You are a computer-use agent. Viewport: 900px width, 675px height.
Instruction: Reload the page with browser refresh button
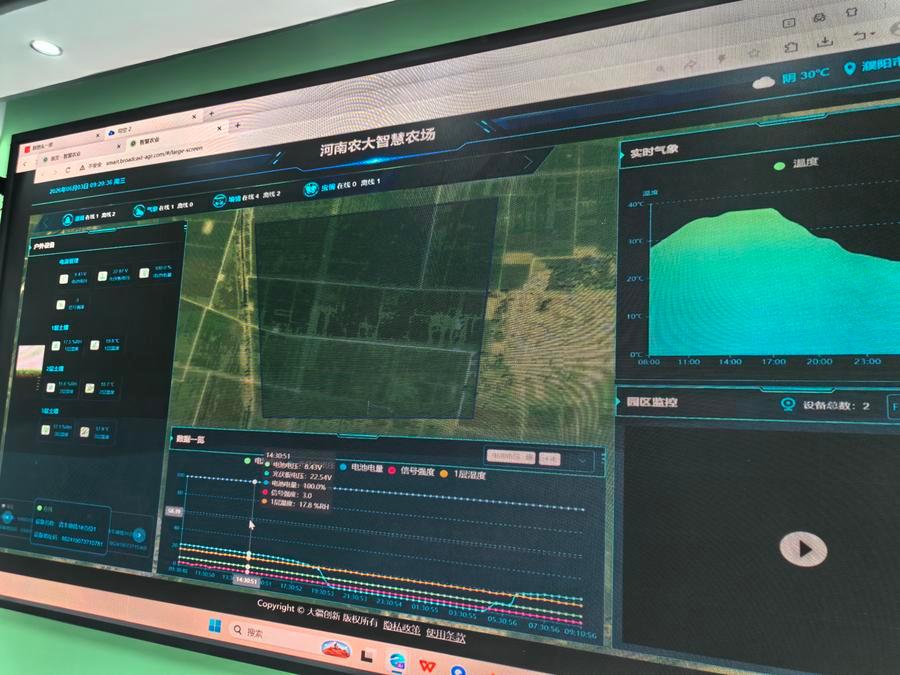(x=68, y=170)
